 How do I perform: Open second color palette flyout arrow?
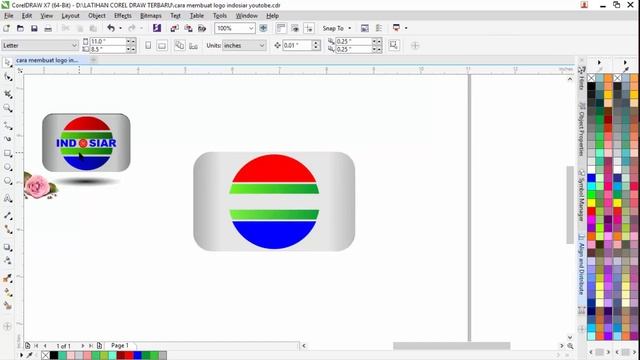coord(625,62)
